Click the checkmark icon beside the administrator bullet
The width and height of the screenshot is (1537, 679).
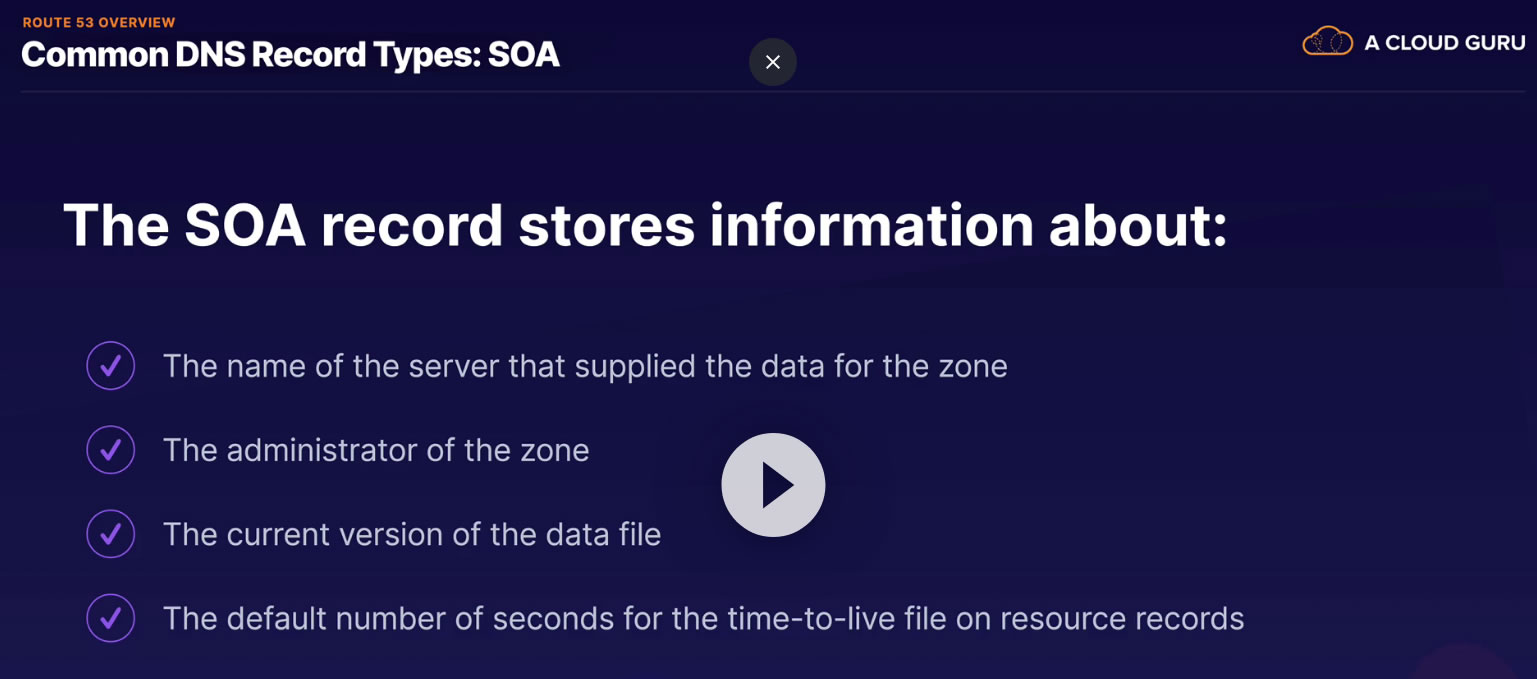coord(111,450)
